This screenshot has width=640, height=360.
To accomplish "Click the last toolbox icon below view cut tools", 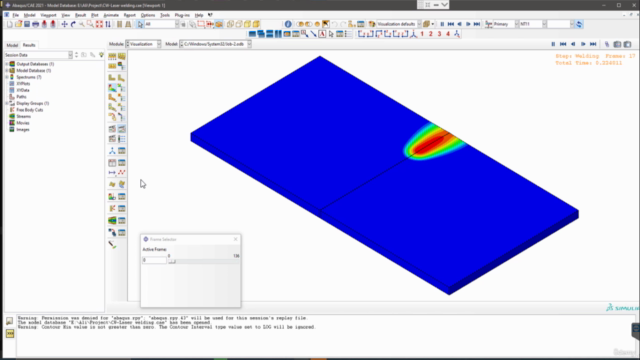I will 112,245.
